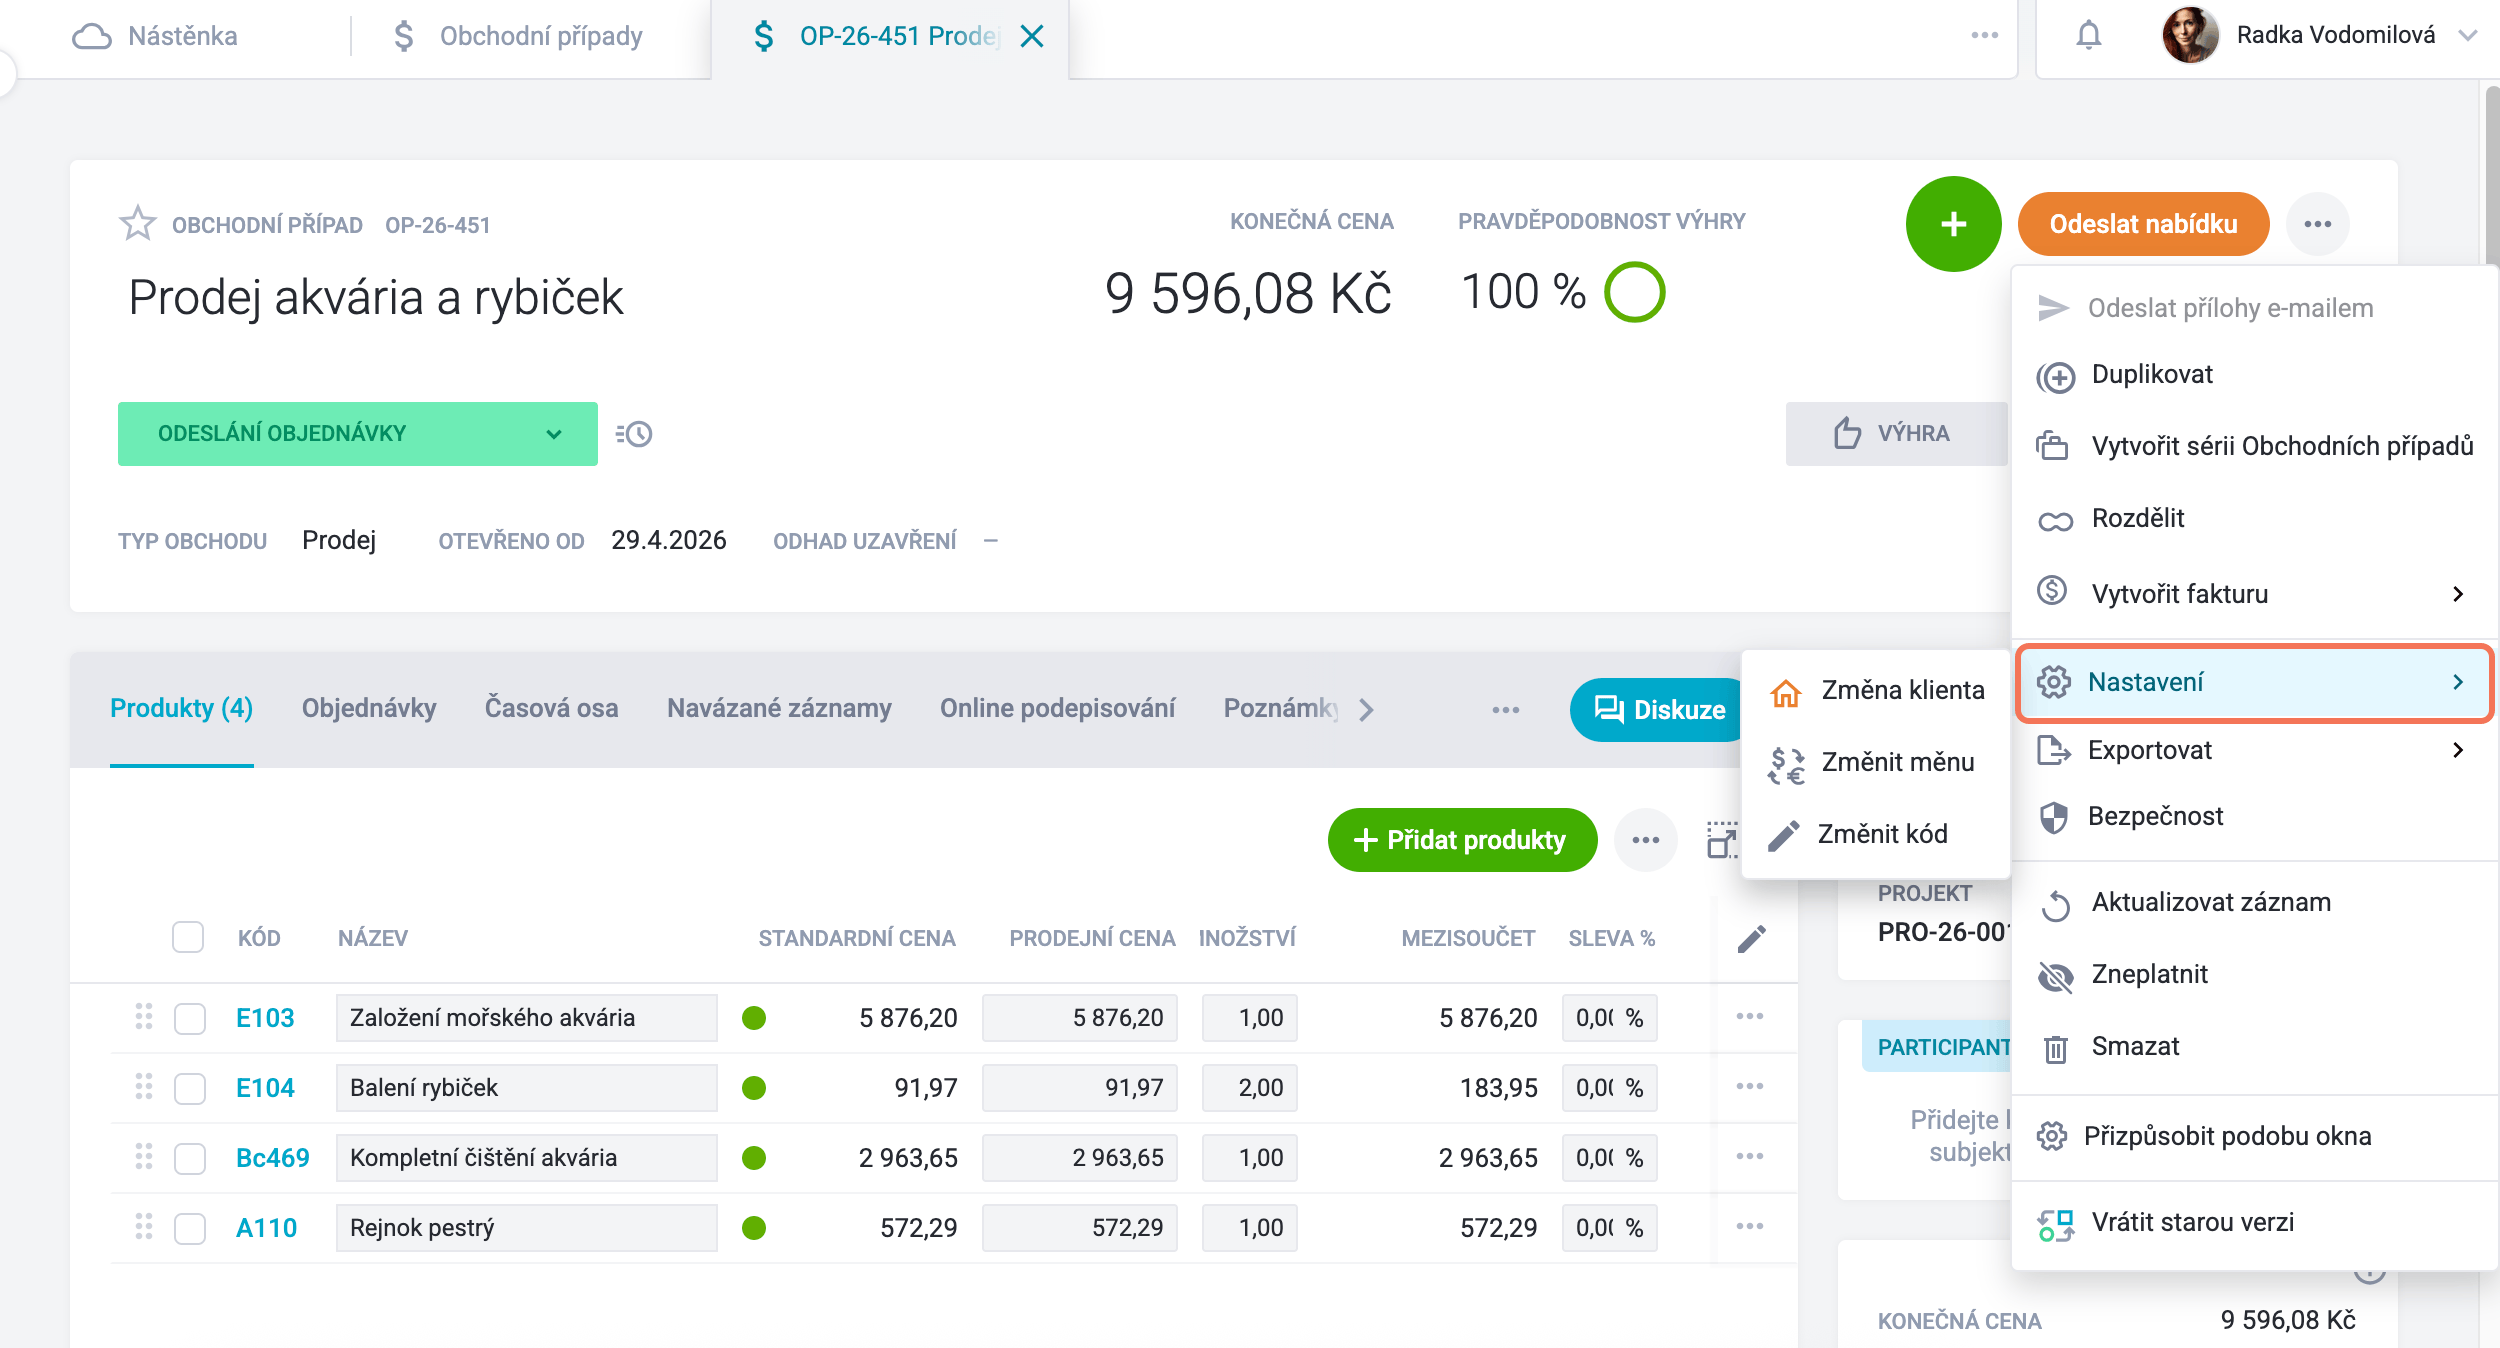Open product link Bc469
This screenshot has height=1348, width=2500.
[x=272, y=1158]
